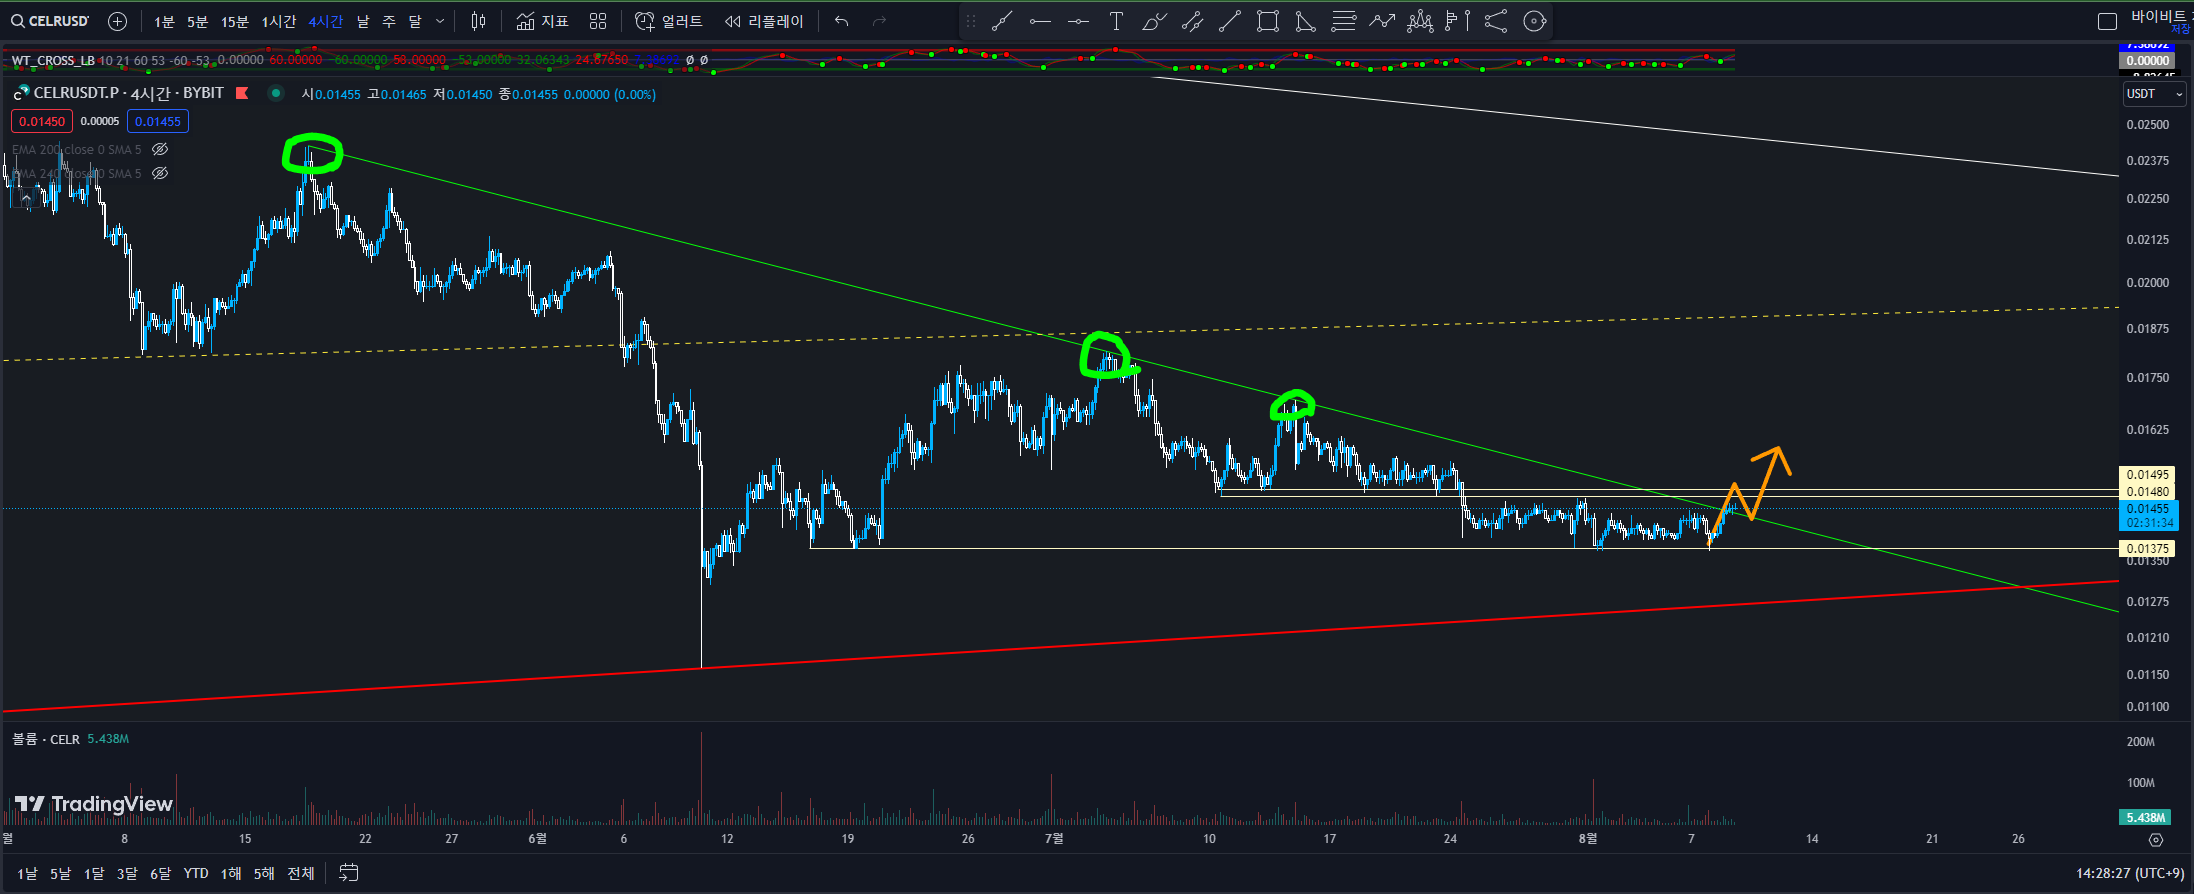2194x894 pixels.
Task: Select the head and shoulders pattern tool
Action: (1420, 21)
